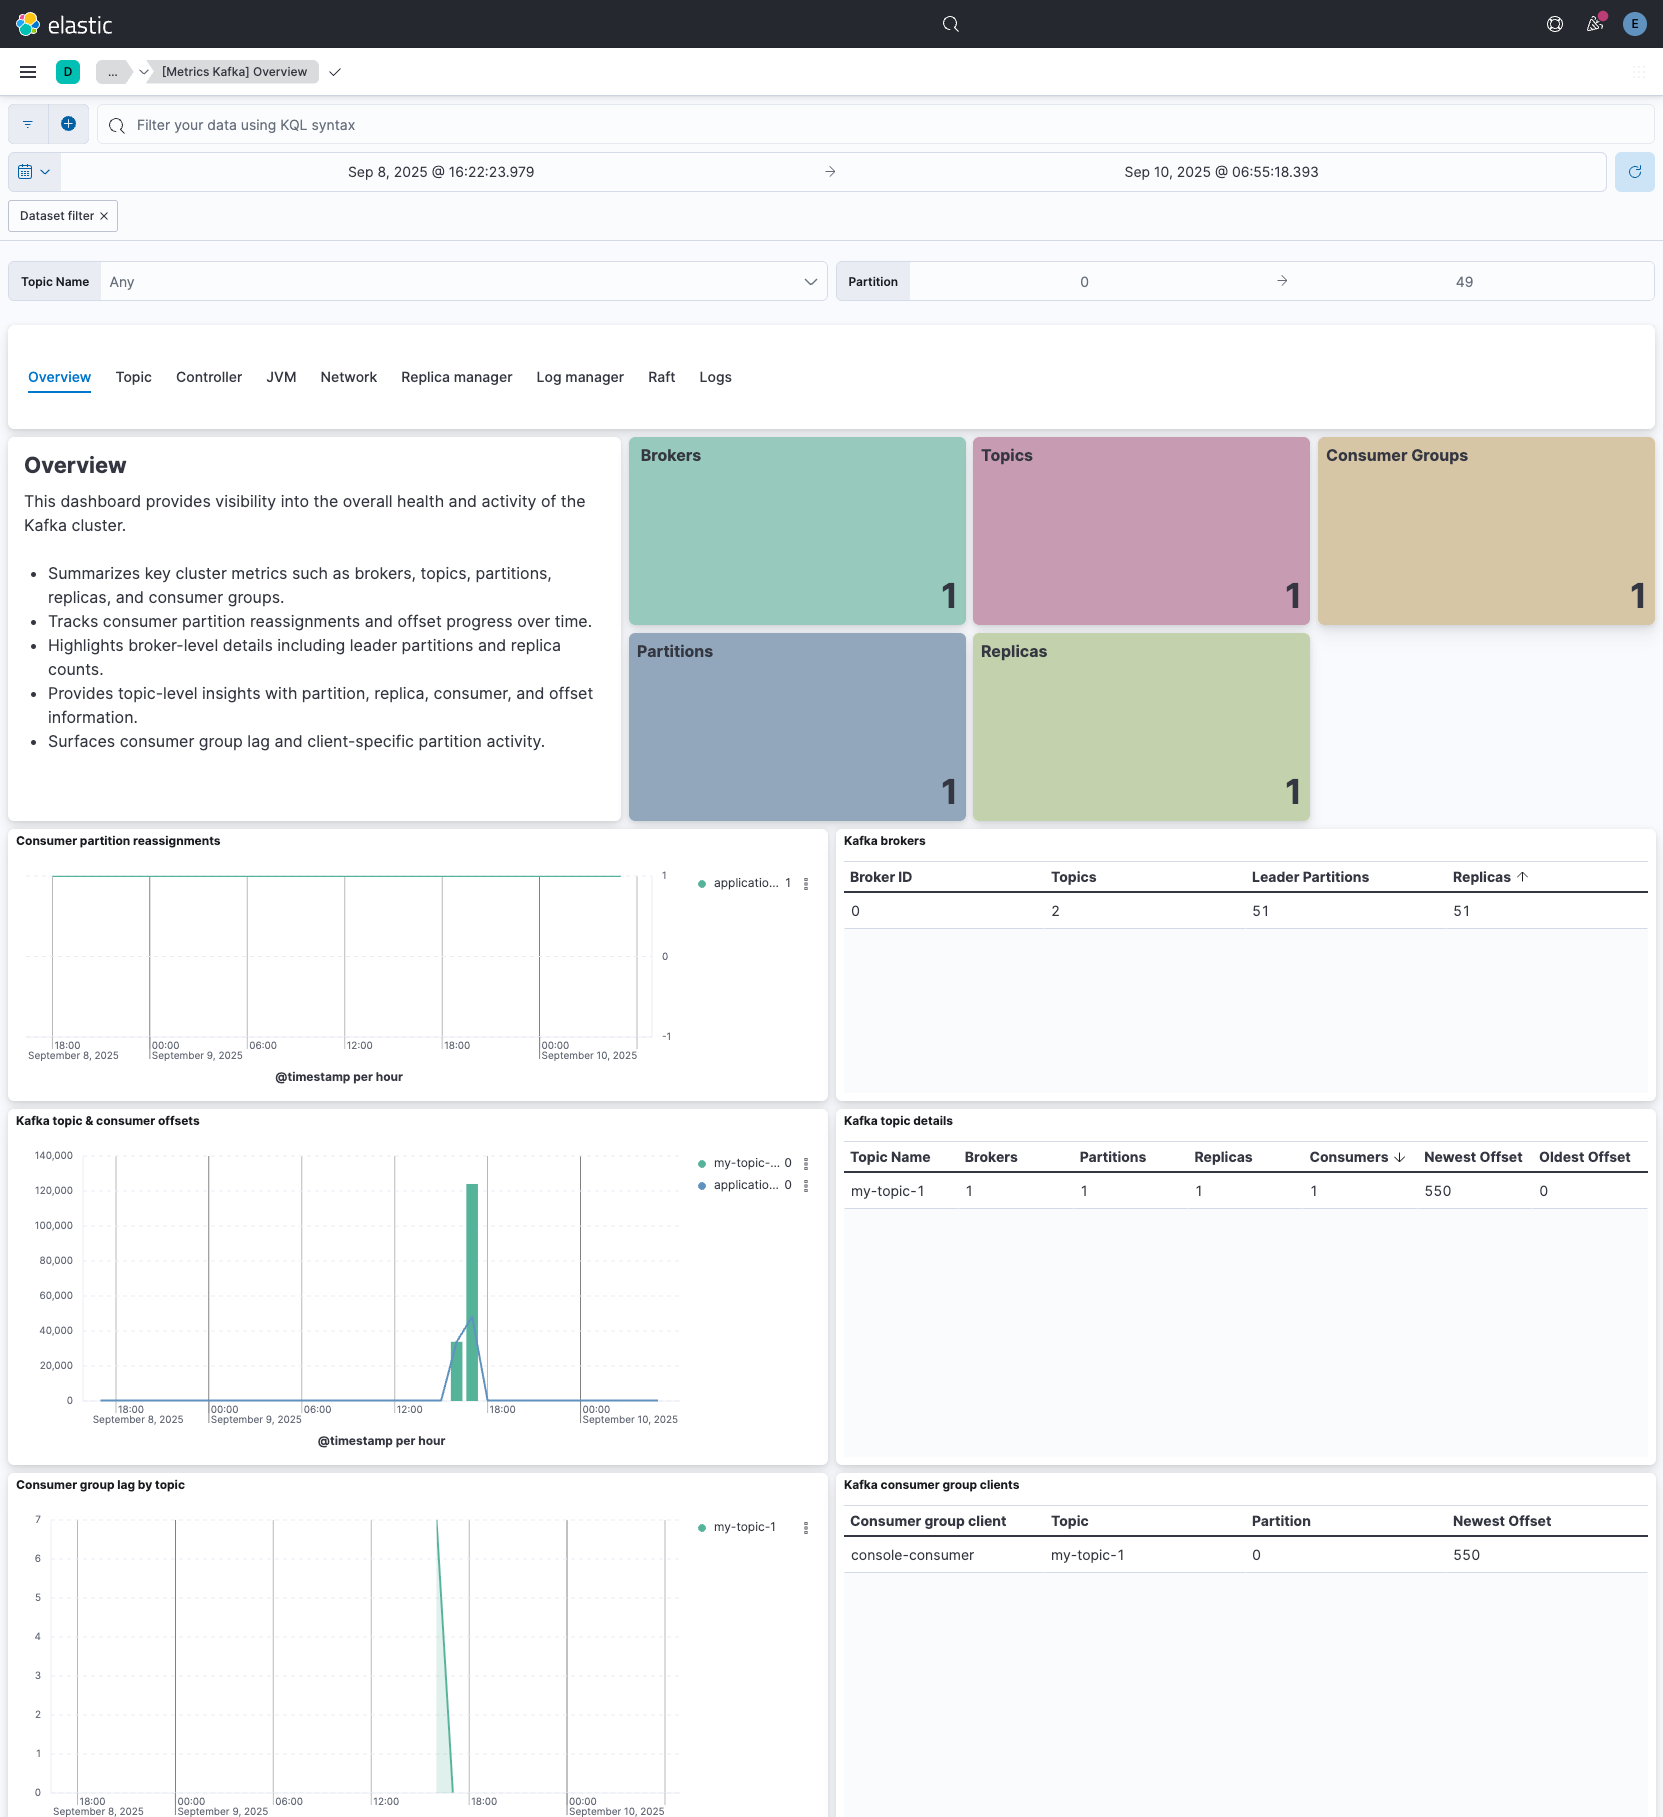Open the main navigation hamburger menu
1663x1817 pixels.
[28, 72]
